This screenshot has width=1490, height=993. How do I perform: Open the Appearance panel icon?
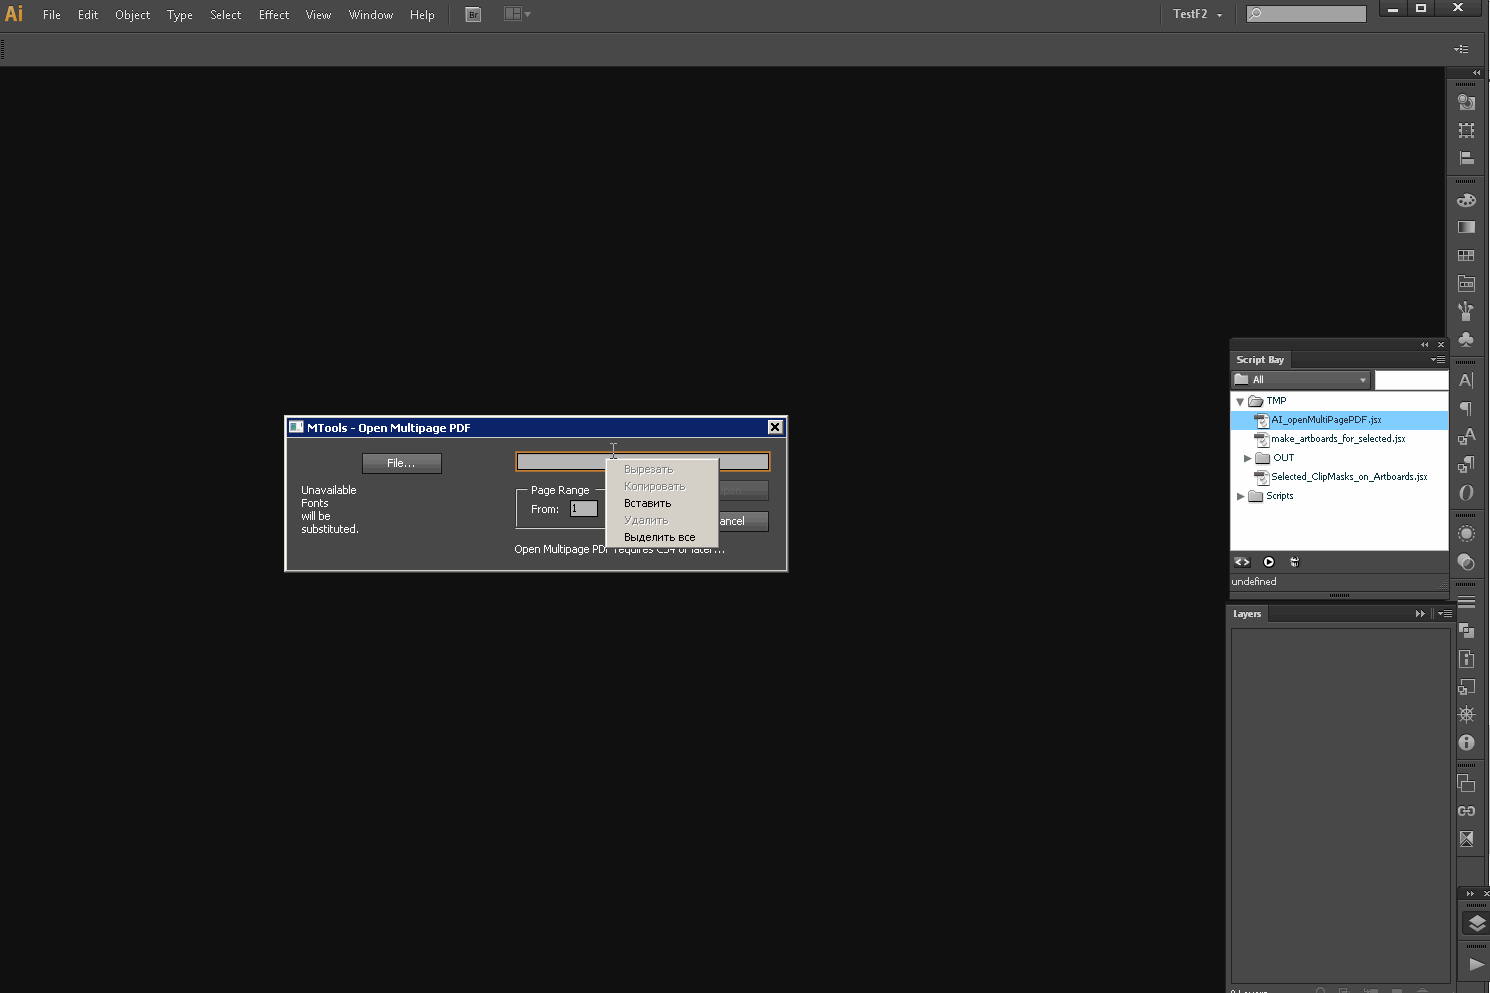click(x=1466, y=102)
